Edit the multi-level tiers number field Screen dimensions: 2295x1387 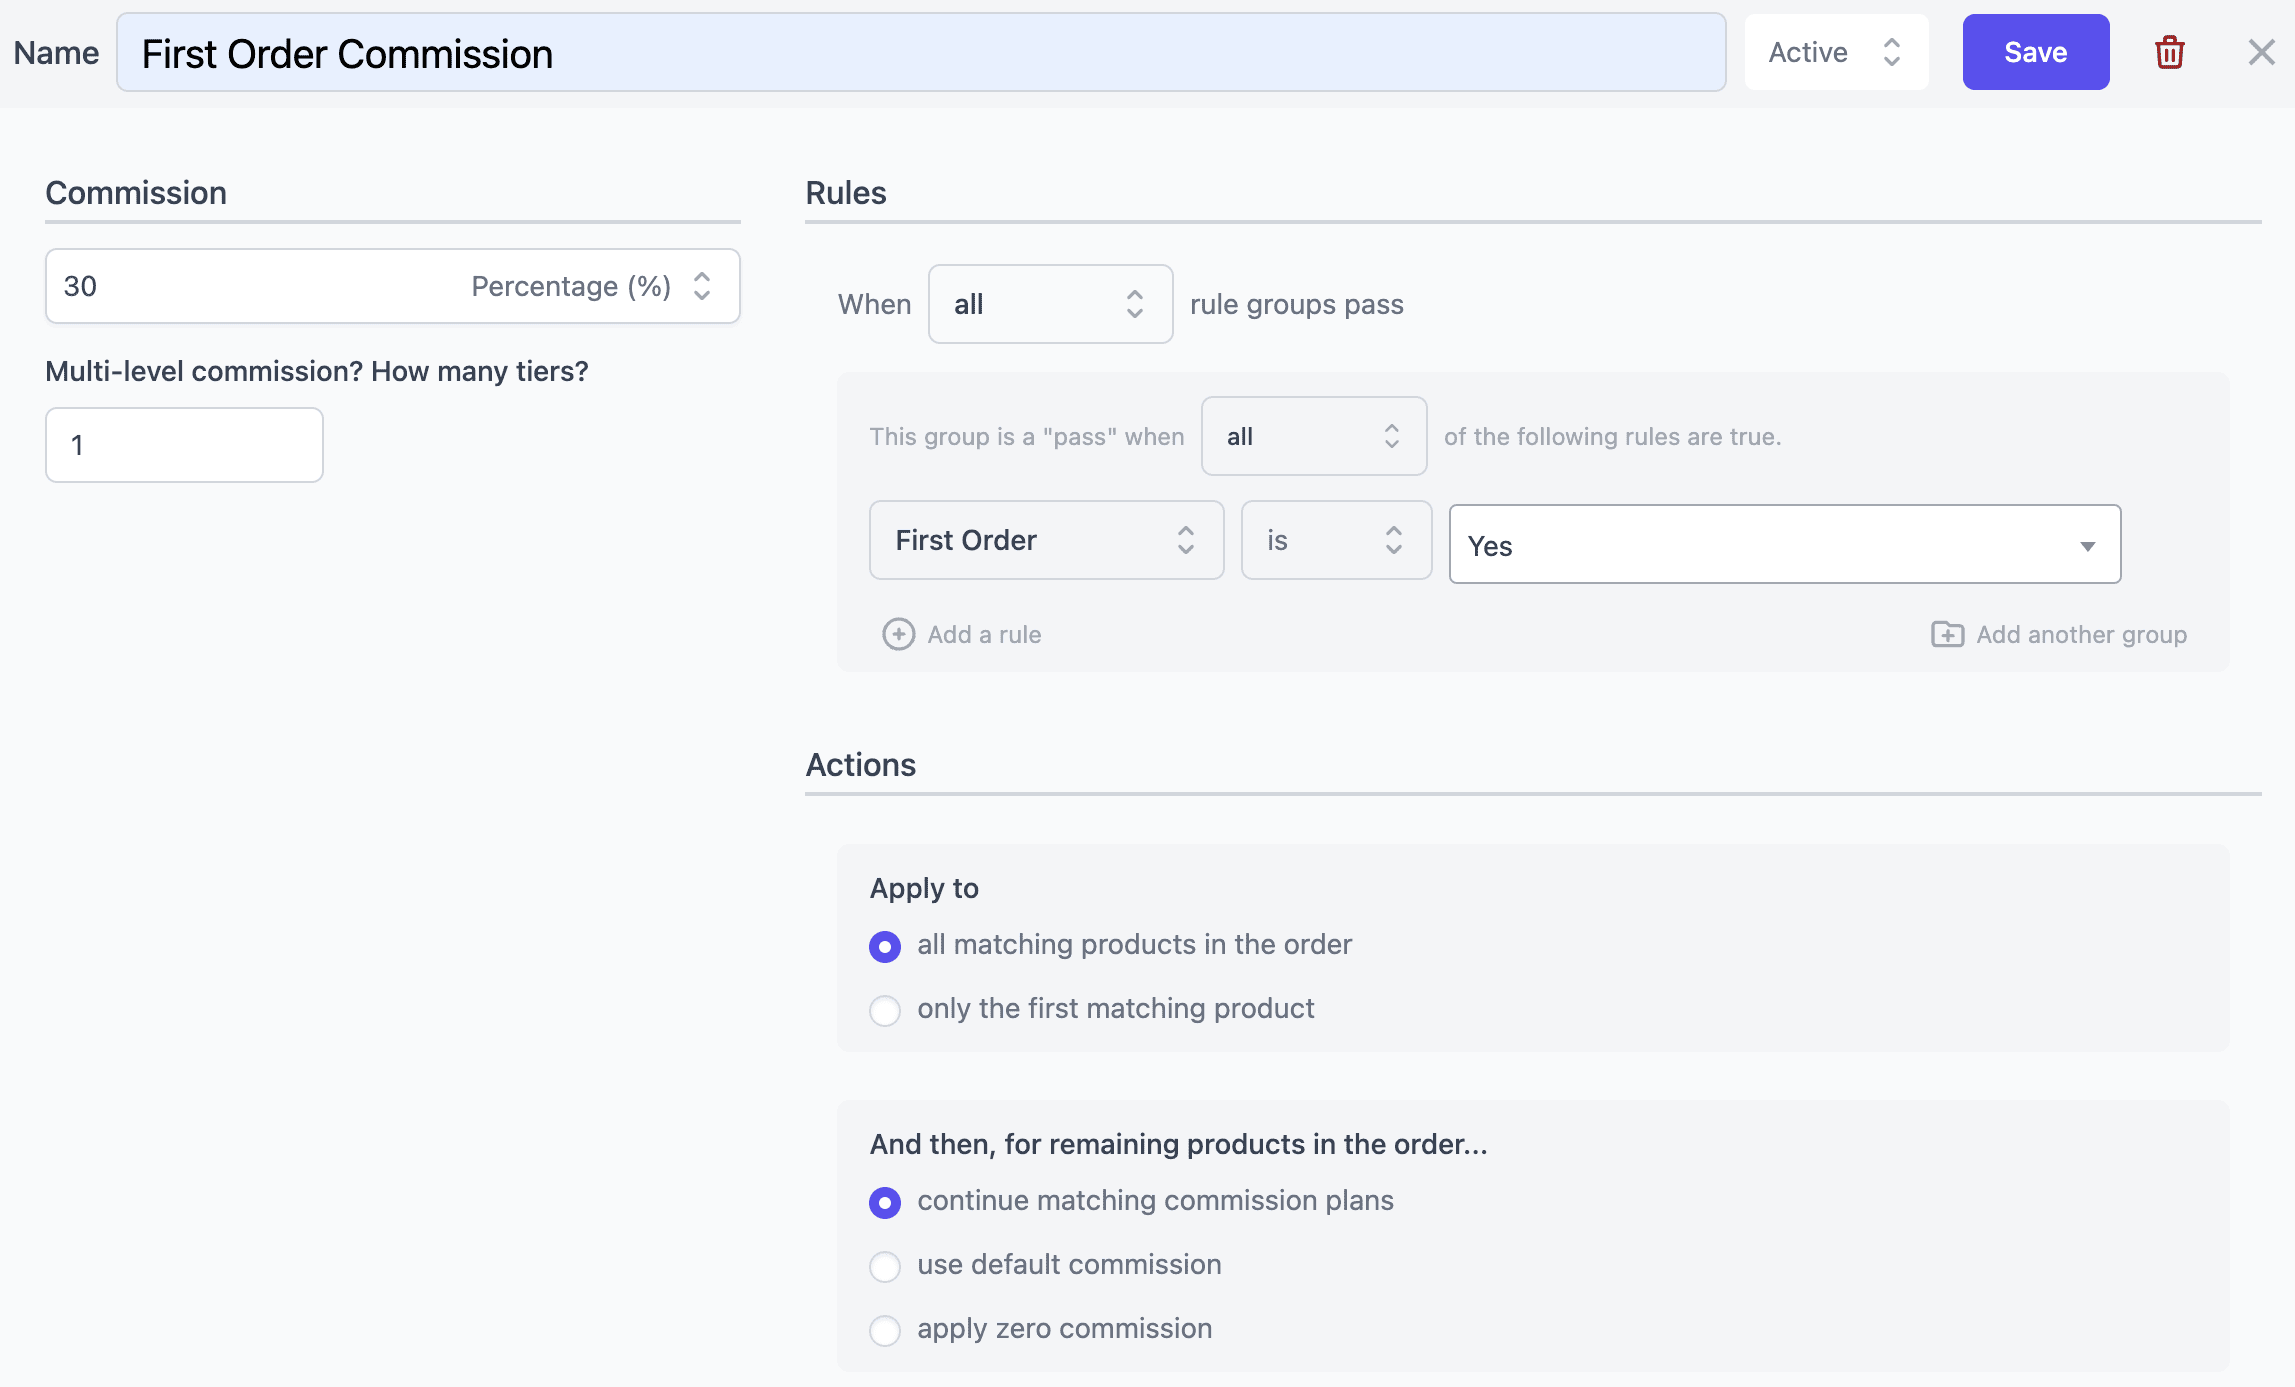tap(184, 443)
